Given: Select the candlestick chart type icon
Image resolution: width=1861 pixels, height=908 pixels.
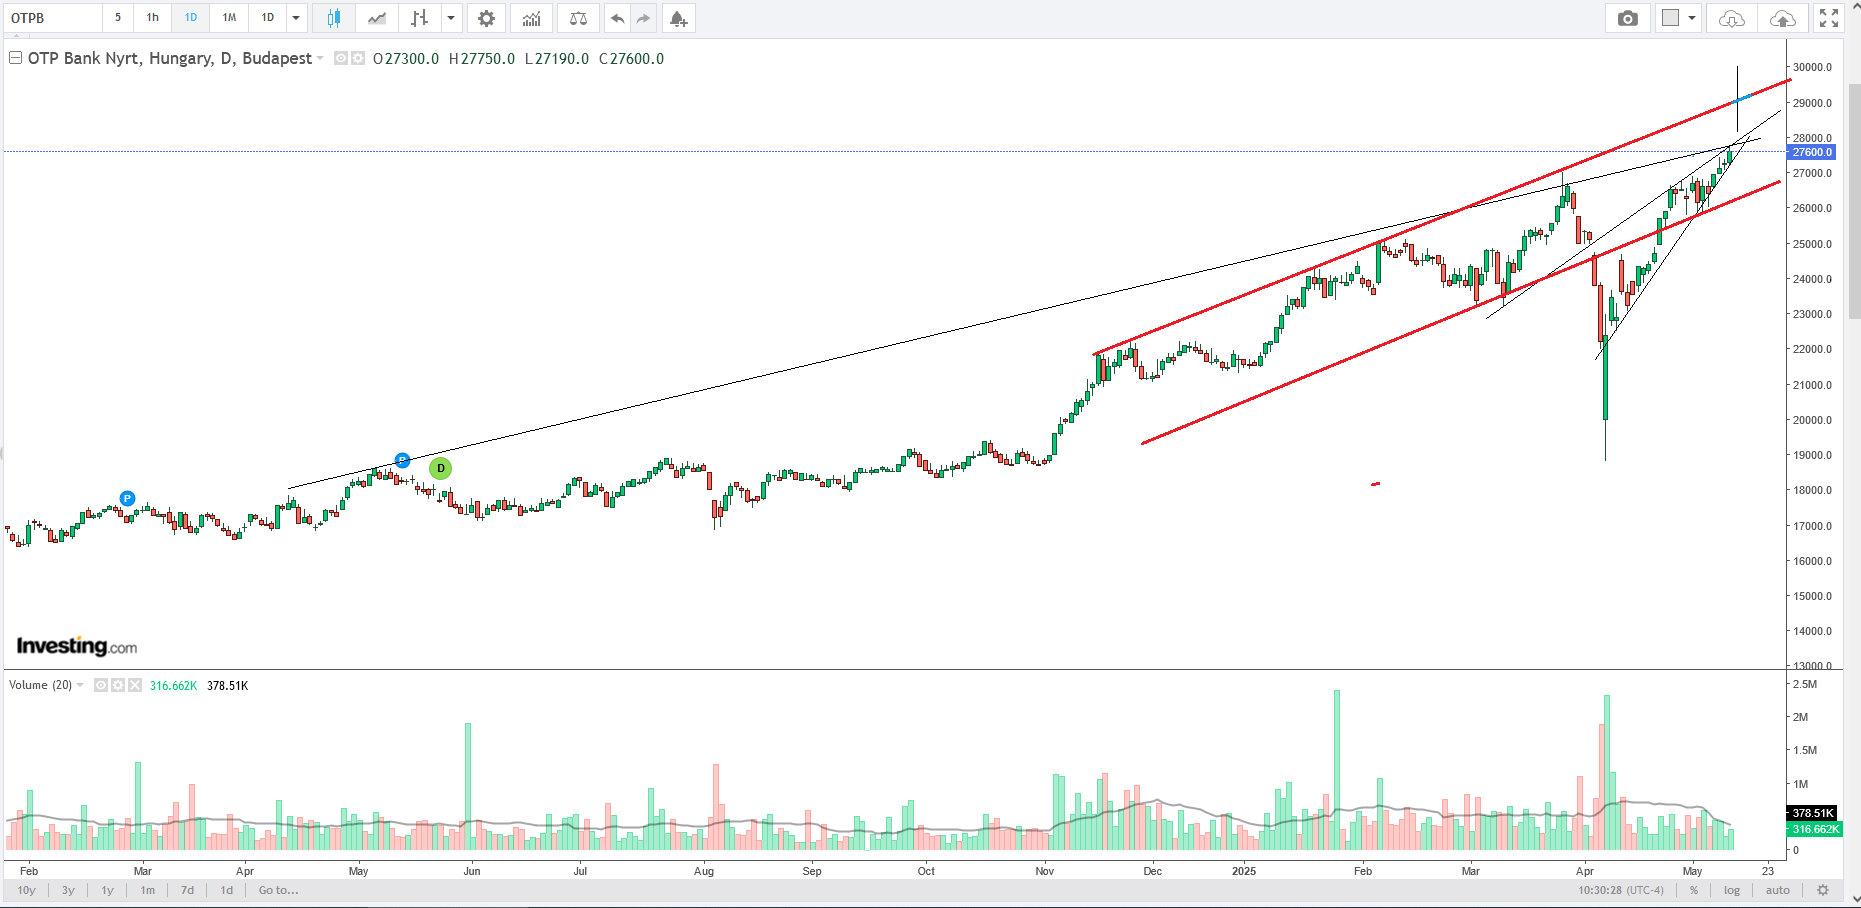Looking at the screenshot, I should coord(333,18).
